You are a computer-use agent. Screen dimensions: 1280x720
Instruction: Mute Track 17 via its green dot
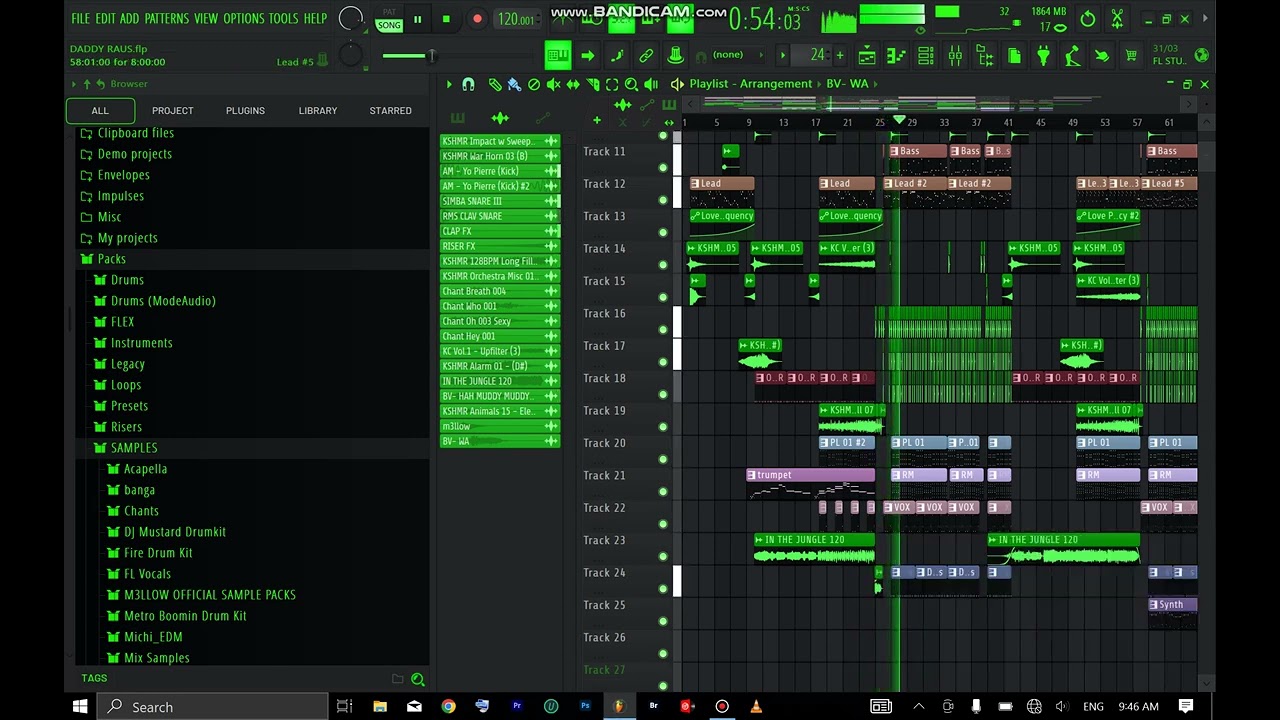(662, 362)
